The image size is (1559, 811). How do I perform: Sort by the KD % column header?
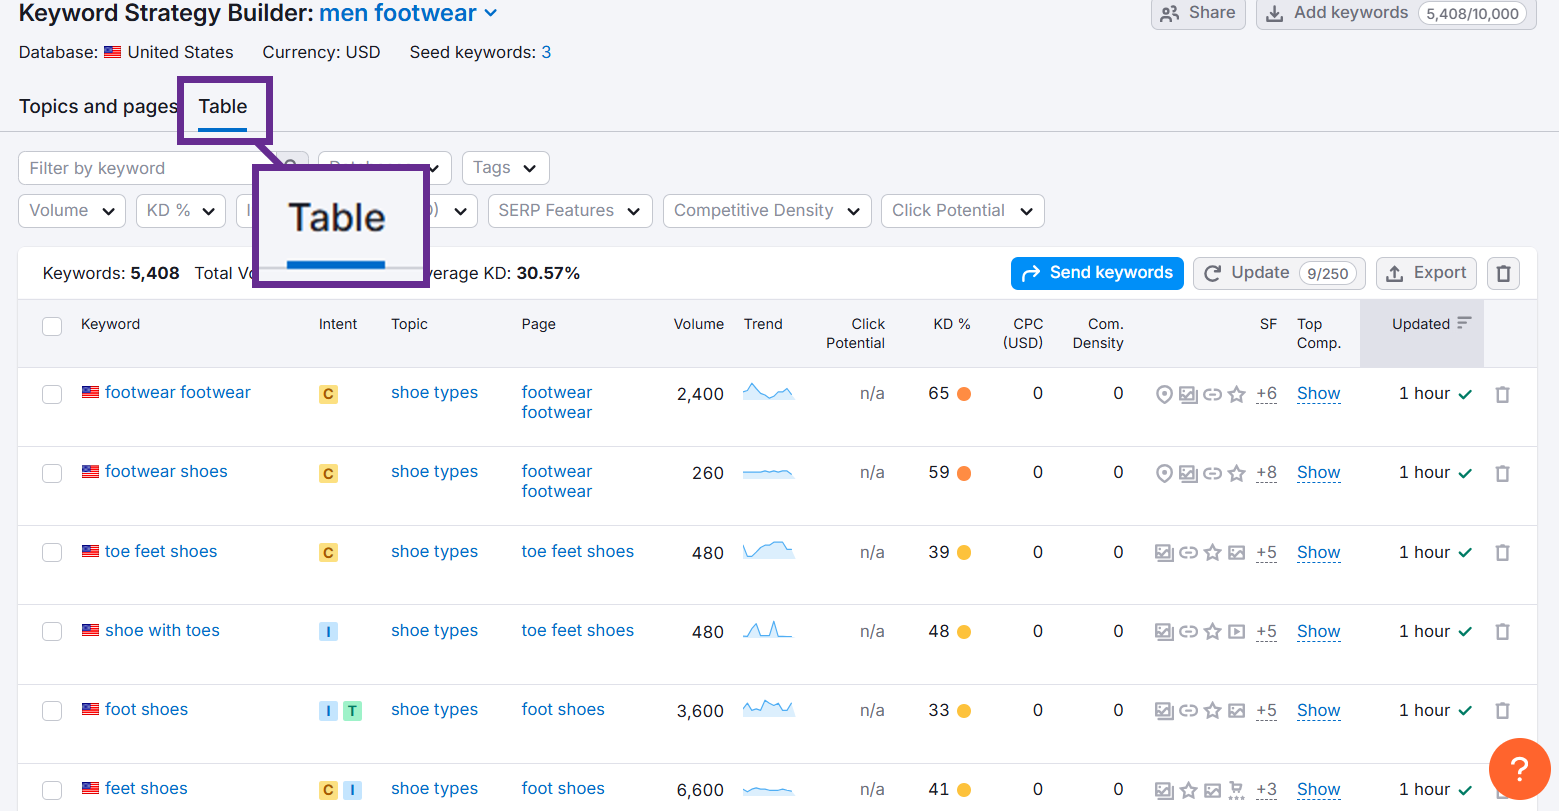coord(952,324)
